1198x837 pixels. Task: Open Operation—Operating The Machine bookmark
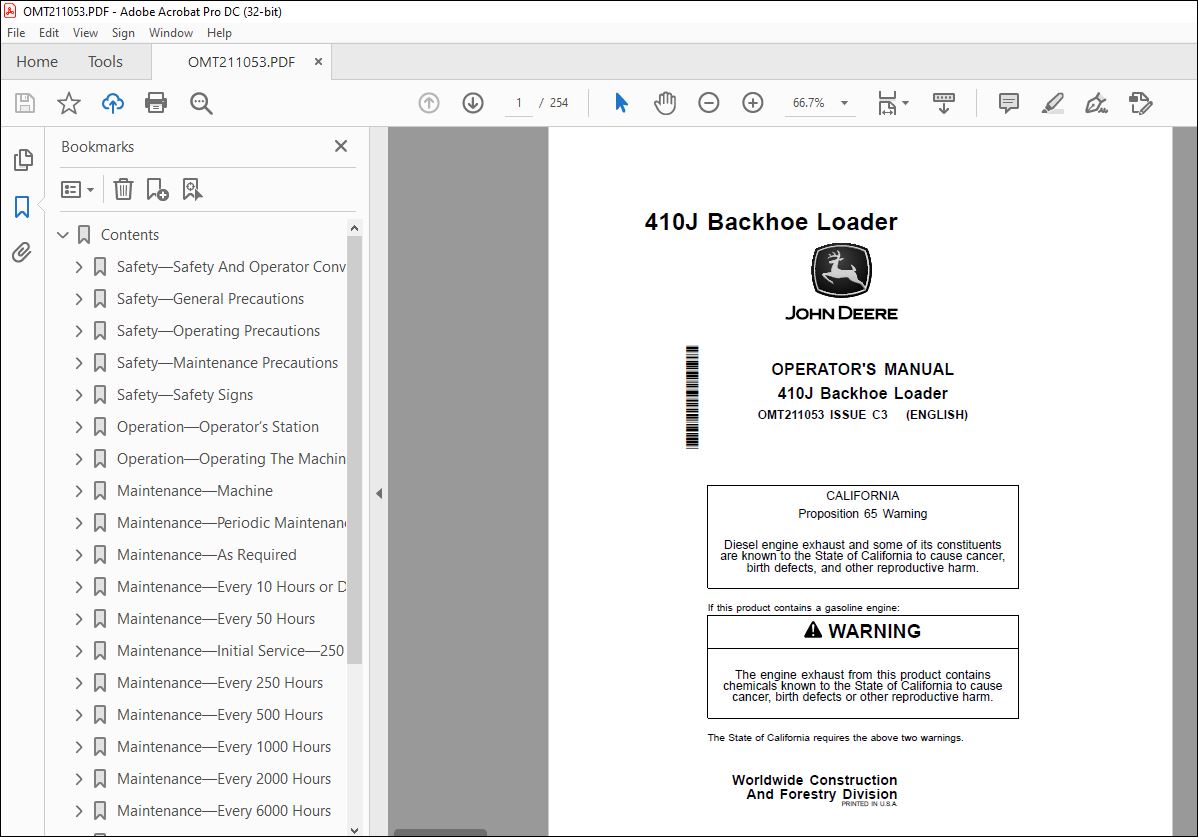point(231,459)
